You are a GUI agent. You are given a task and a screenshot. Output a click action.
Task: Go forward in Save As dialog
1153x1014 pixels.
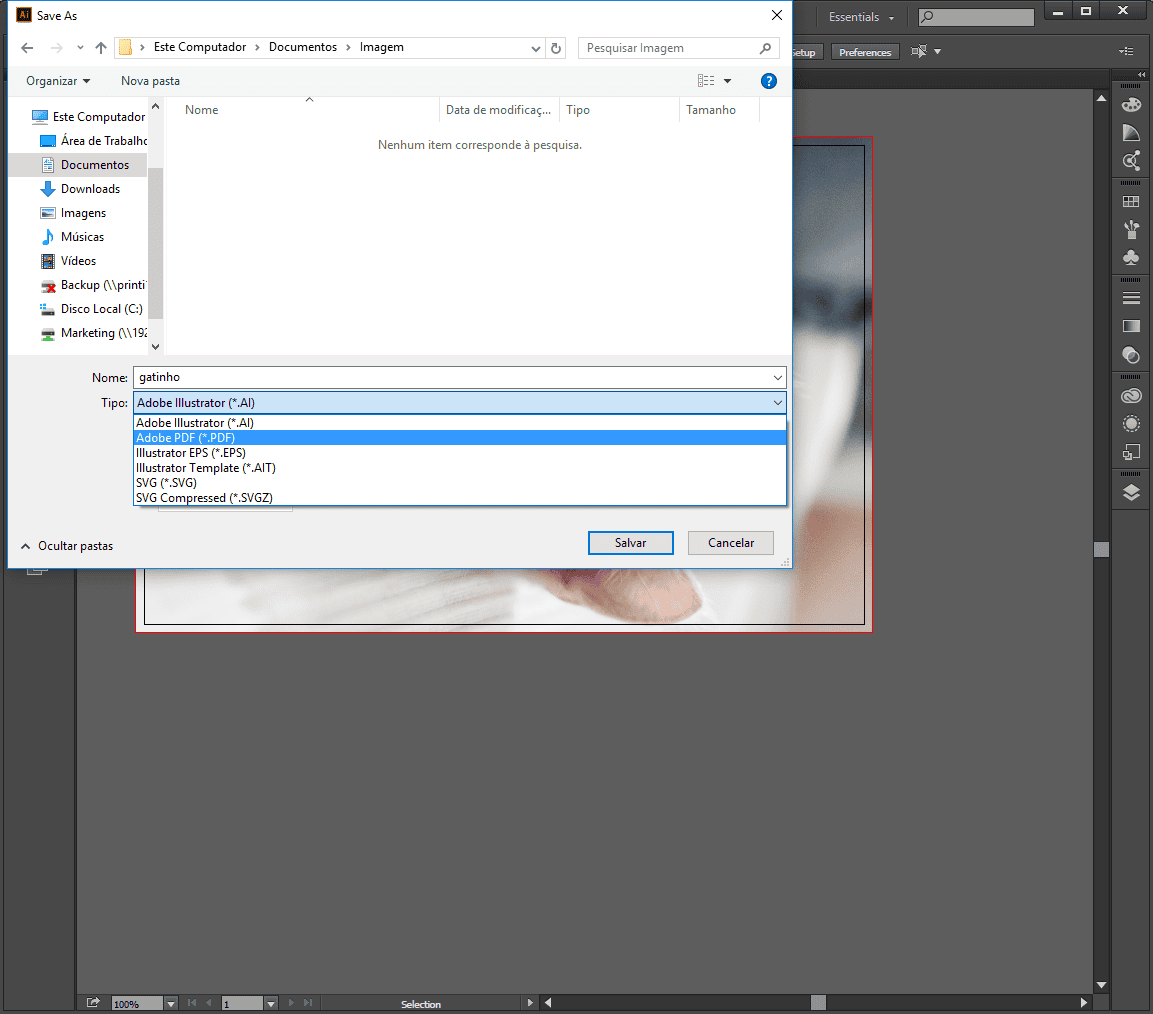coord(56,48)
